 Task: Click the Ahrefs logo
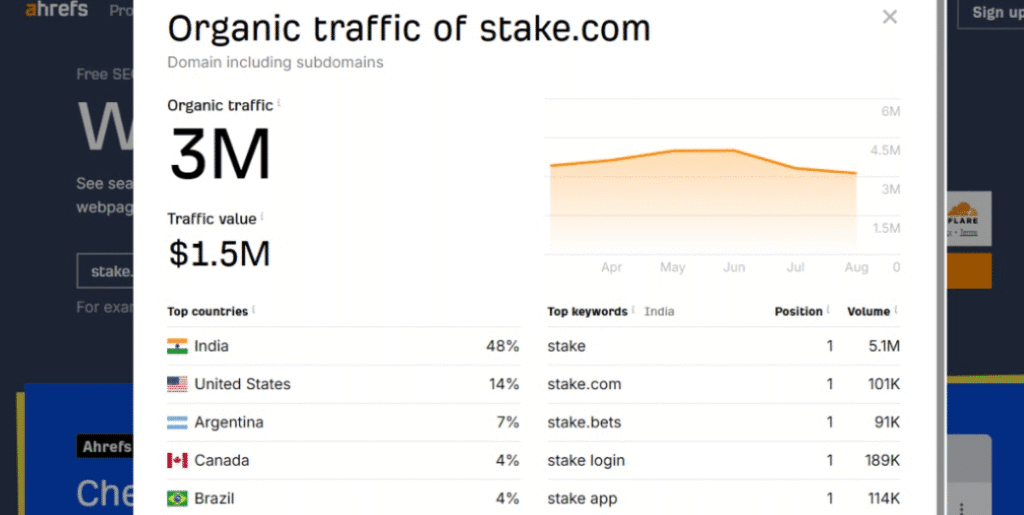click(56, 10)
